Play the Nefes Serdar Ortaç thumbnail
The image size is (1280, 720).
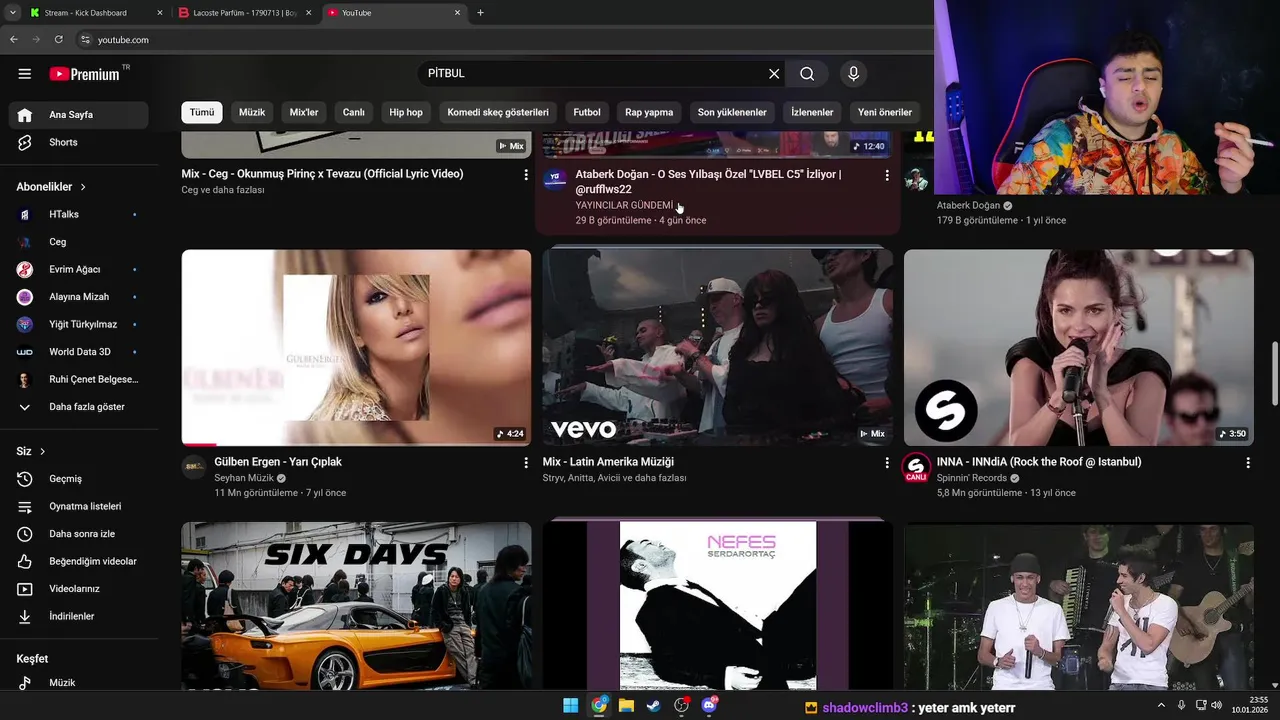click(x=718, y=606)
